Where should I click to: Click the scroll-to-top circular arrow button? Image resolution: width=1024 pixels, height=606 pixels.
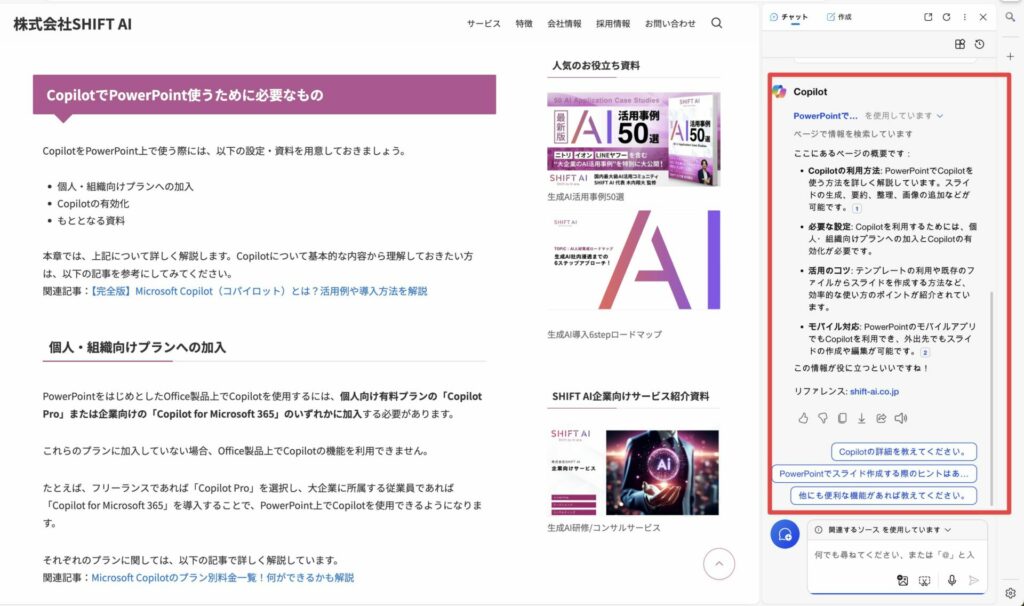coord(719,563)
